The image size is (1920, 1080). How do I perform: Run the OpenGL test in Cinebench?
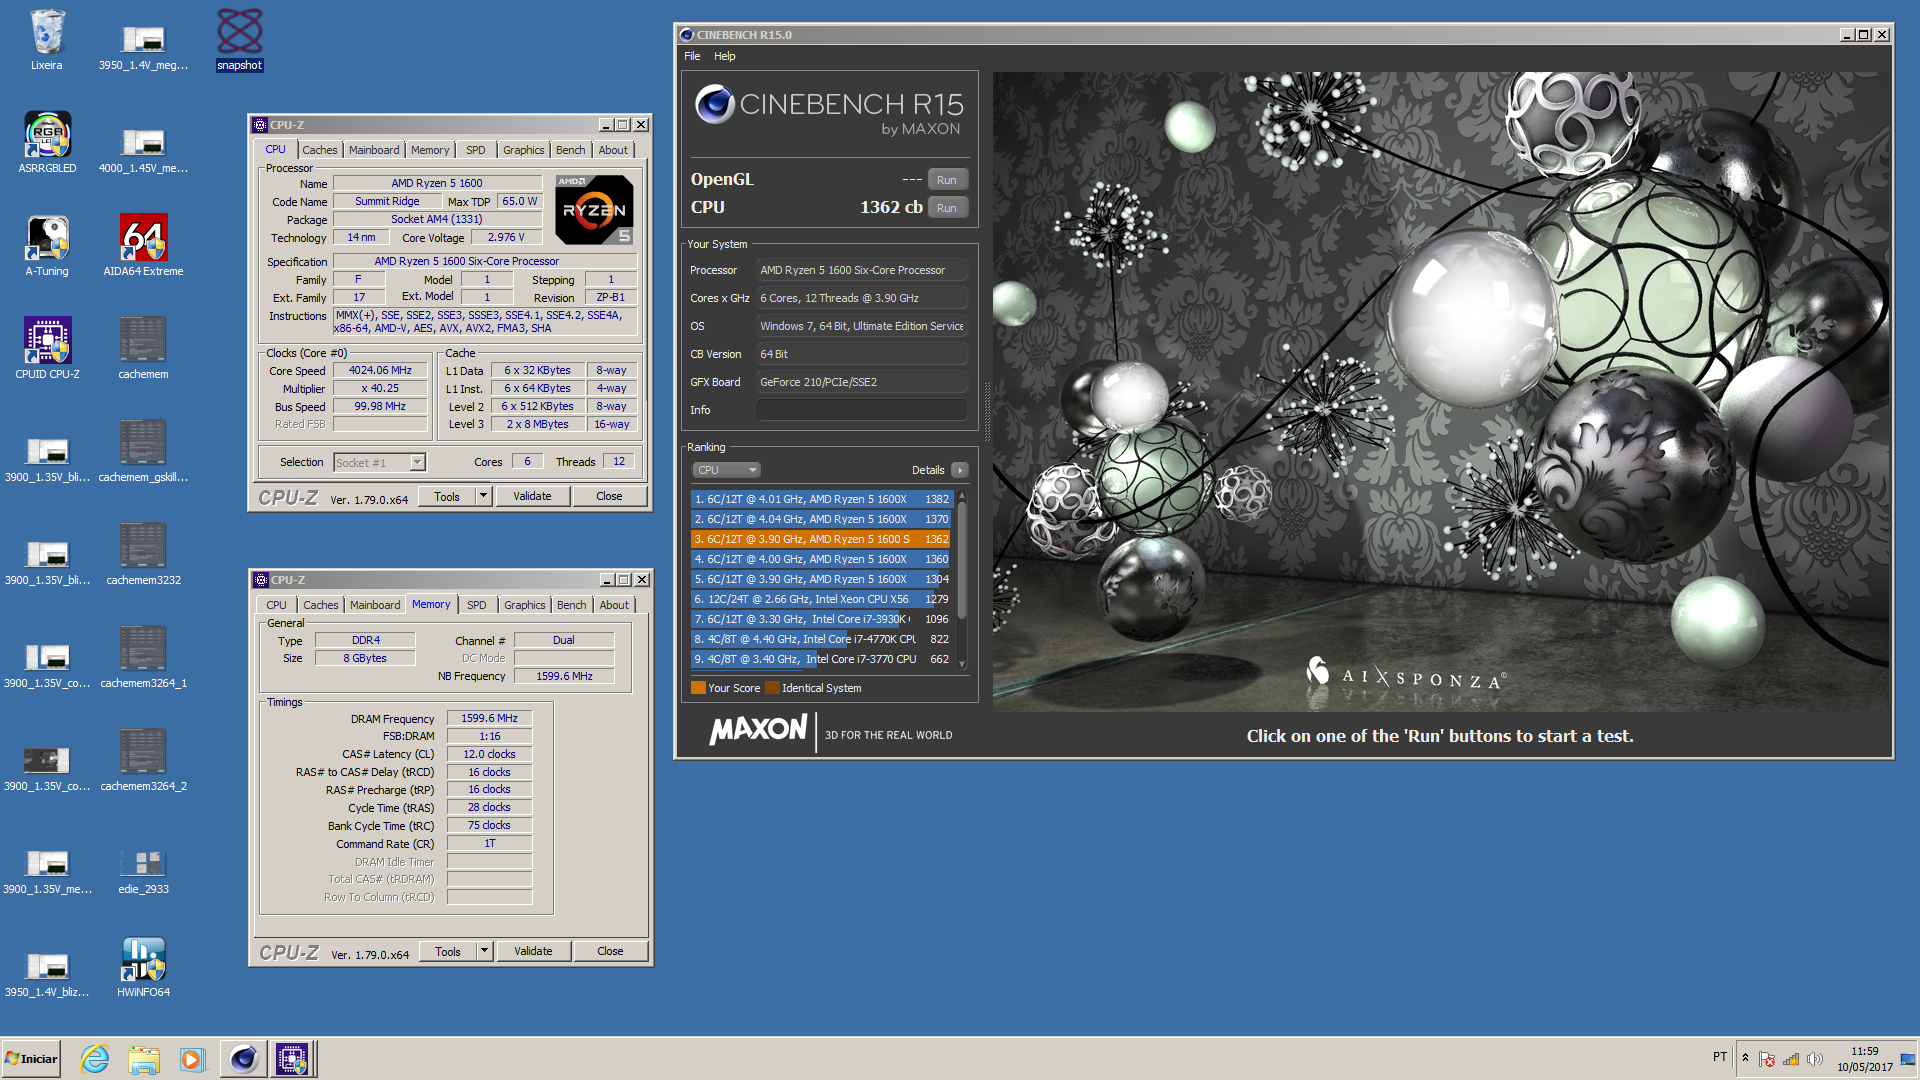point(947,180)
